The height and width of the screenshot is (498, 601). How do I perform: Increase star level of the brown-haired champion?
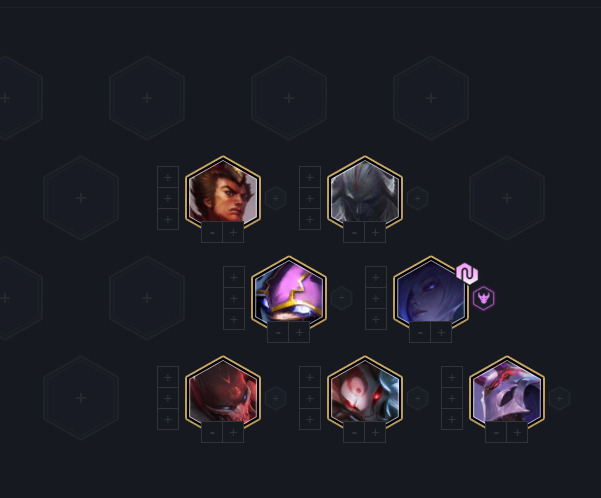pos(233,232)
